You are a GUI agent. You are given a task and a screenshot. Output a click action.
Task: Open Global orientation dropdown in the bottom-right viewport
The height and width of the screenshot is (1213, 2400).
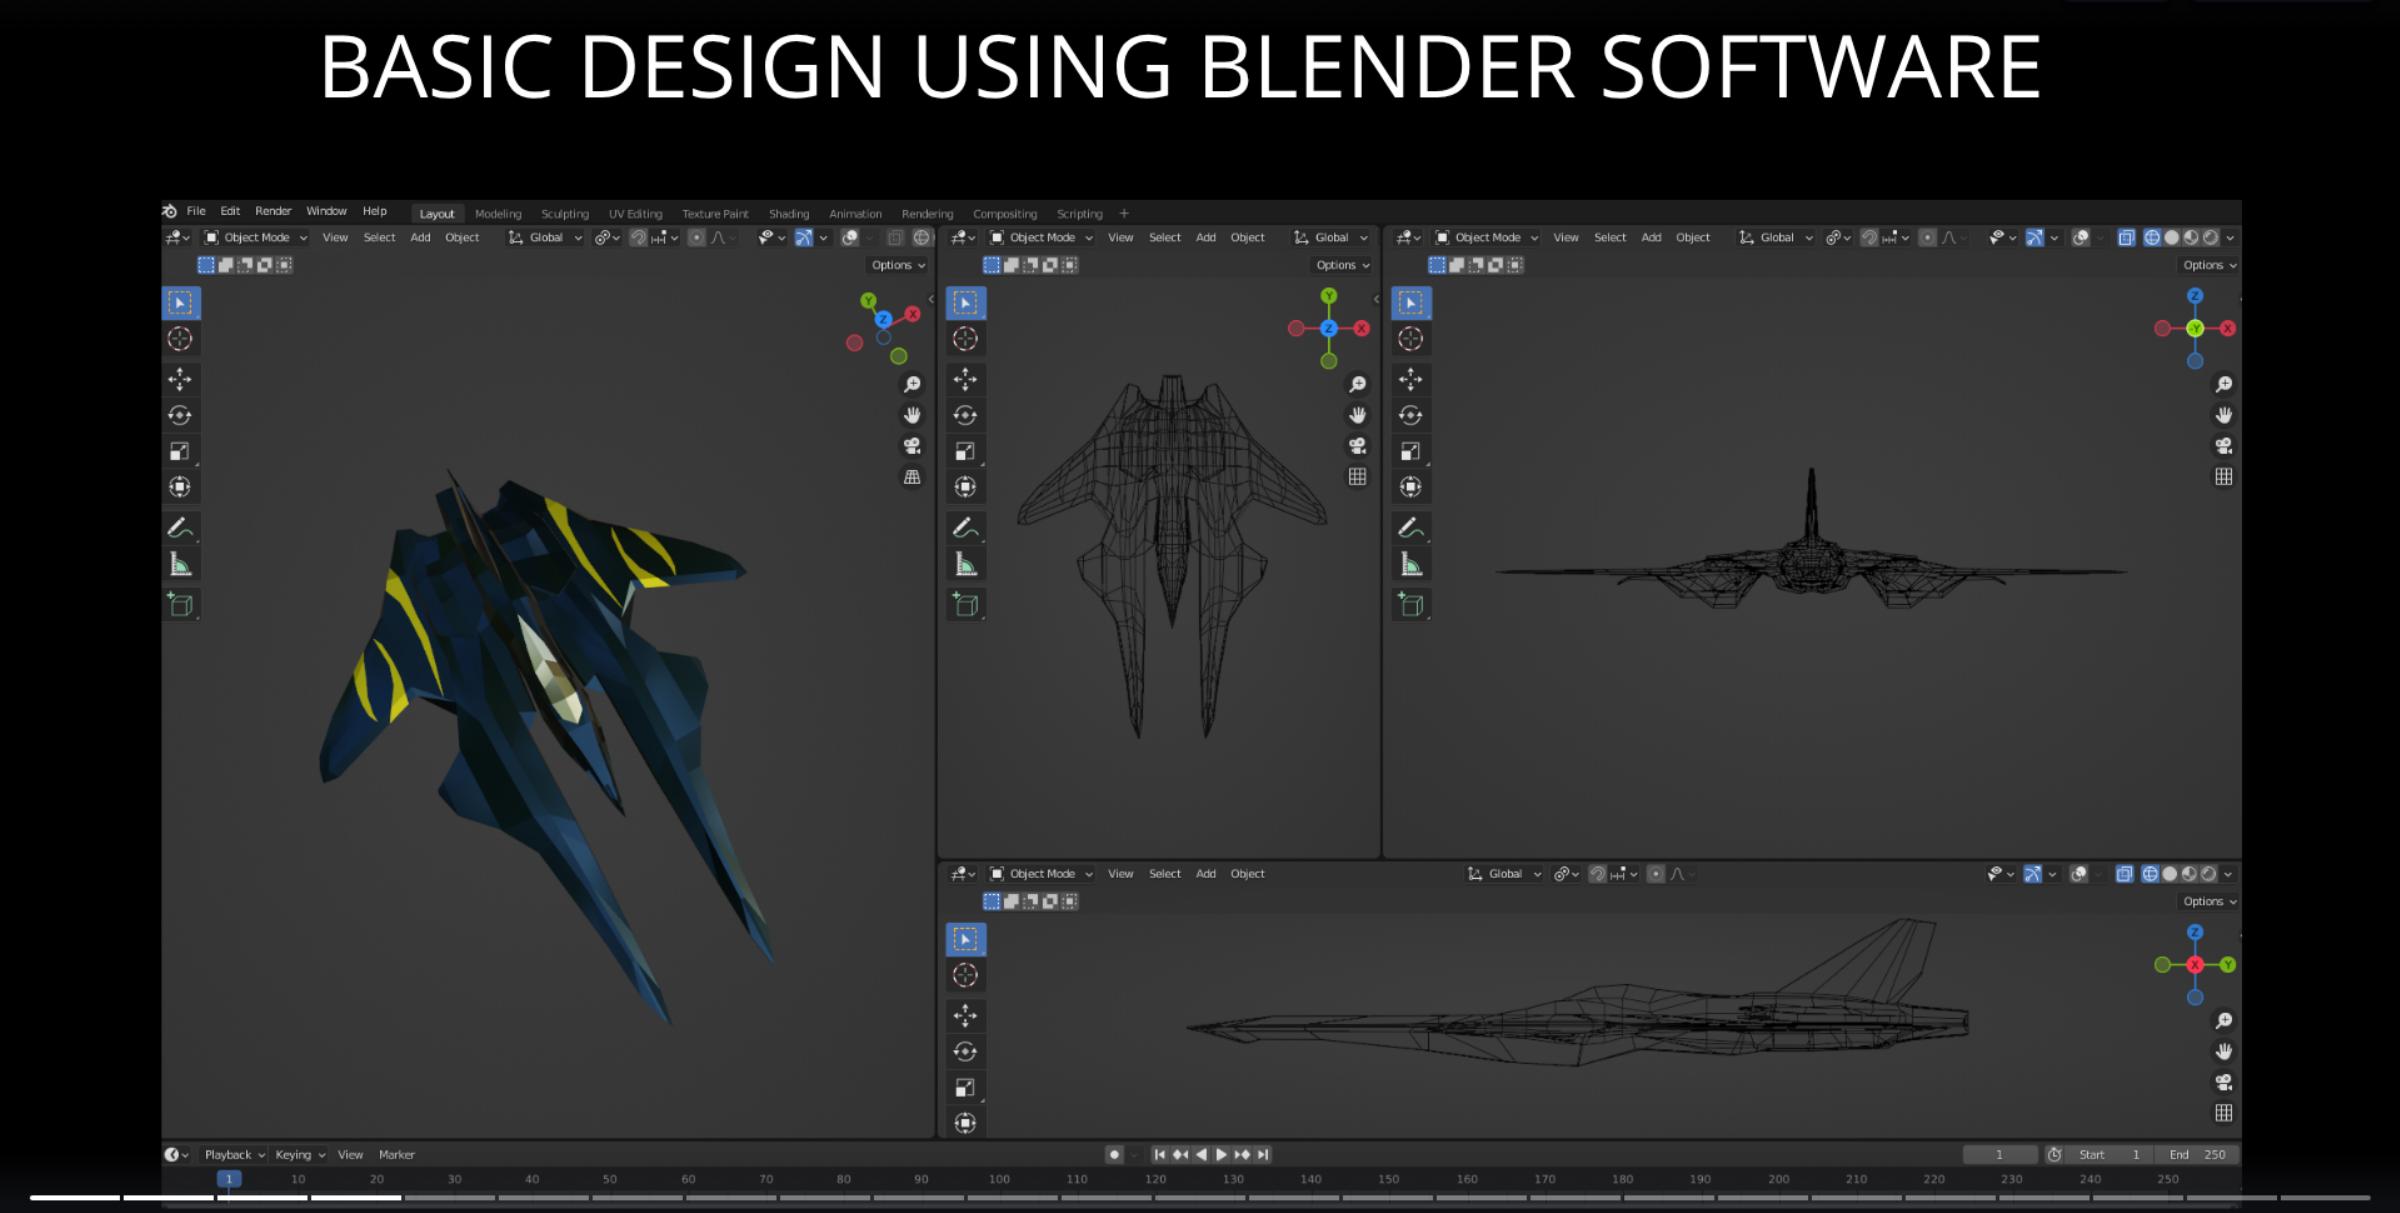point(1505,873)
